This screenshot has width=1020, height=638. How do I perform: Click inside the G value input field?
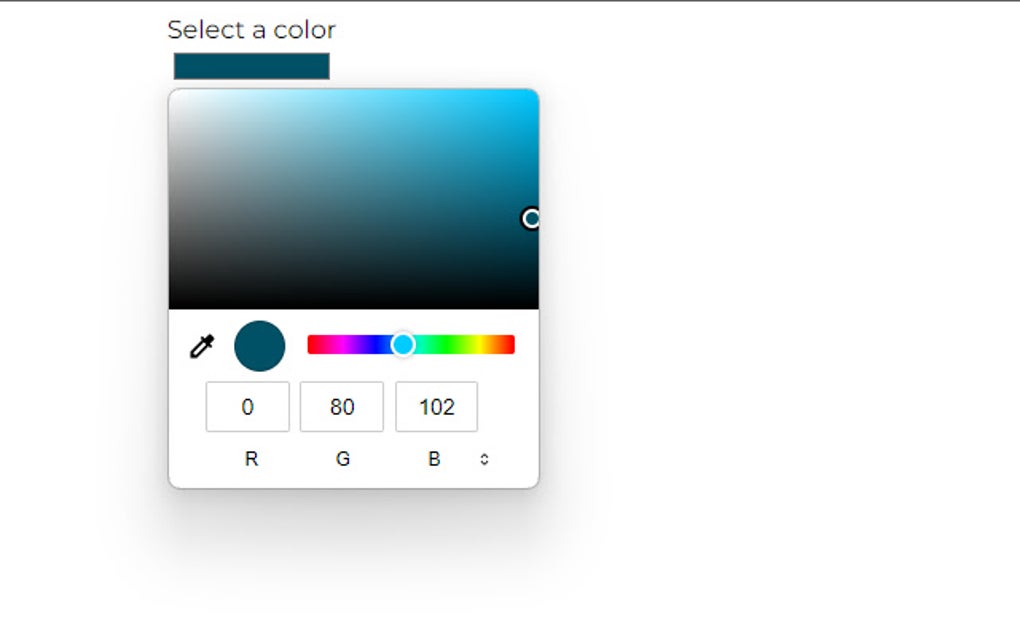point(341,406)
